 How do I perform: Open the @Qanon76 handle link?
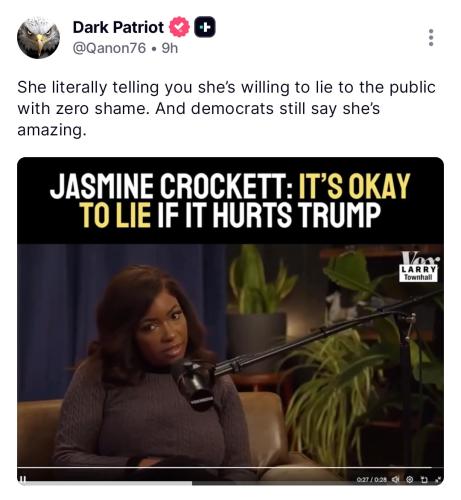click(x=109, y=48)
